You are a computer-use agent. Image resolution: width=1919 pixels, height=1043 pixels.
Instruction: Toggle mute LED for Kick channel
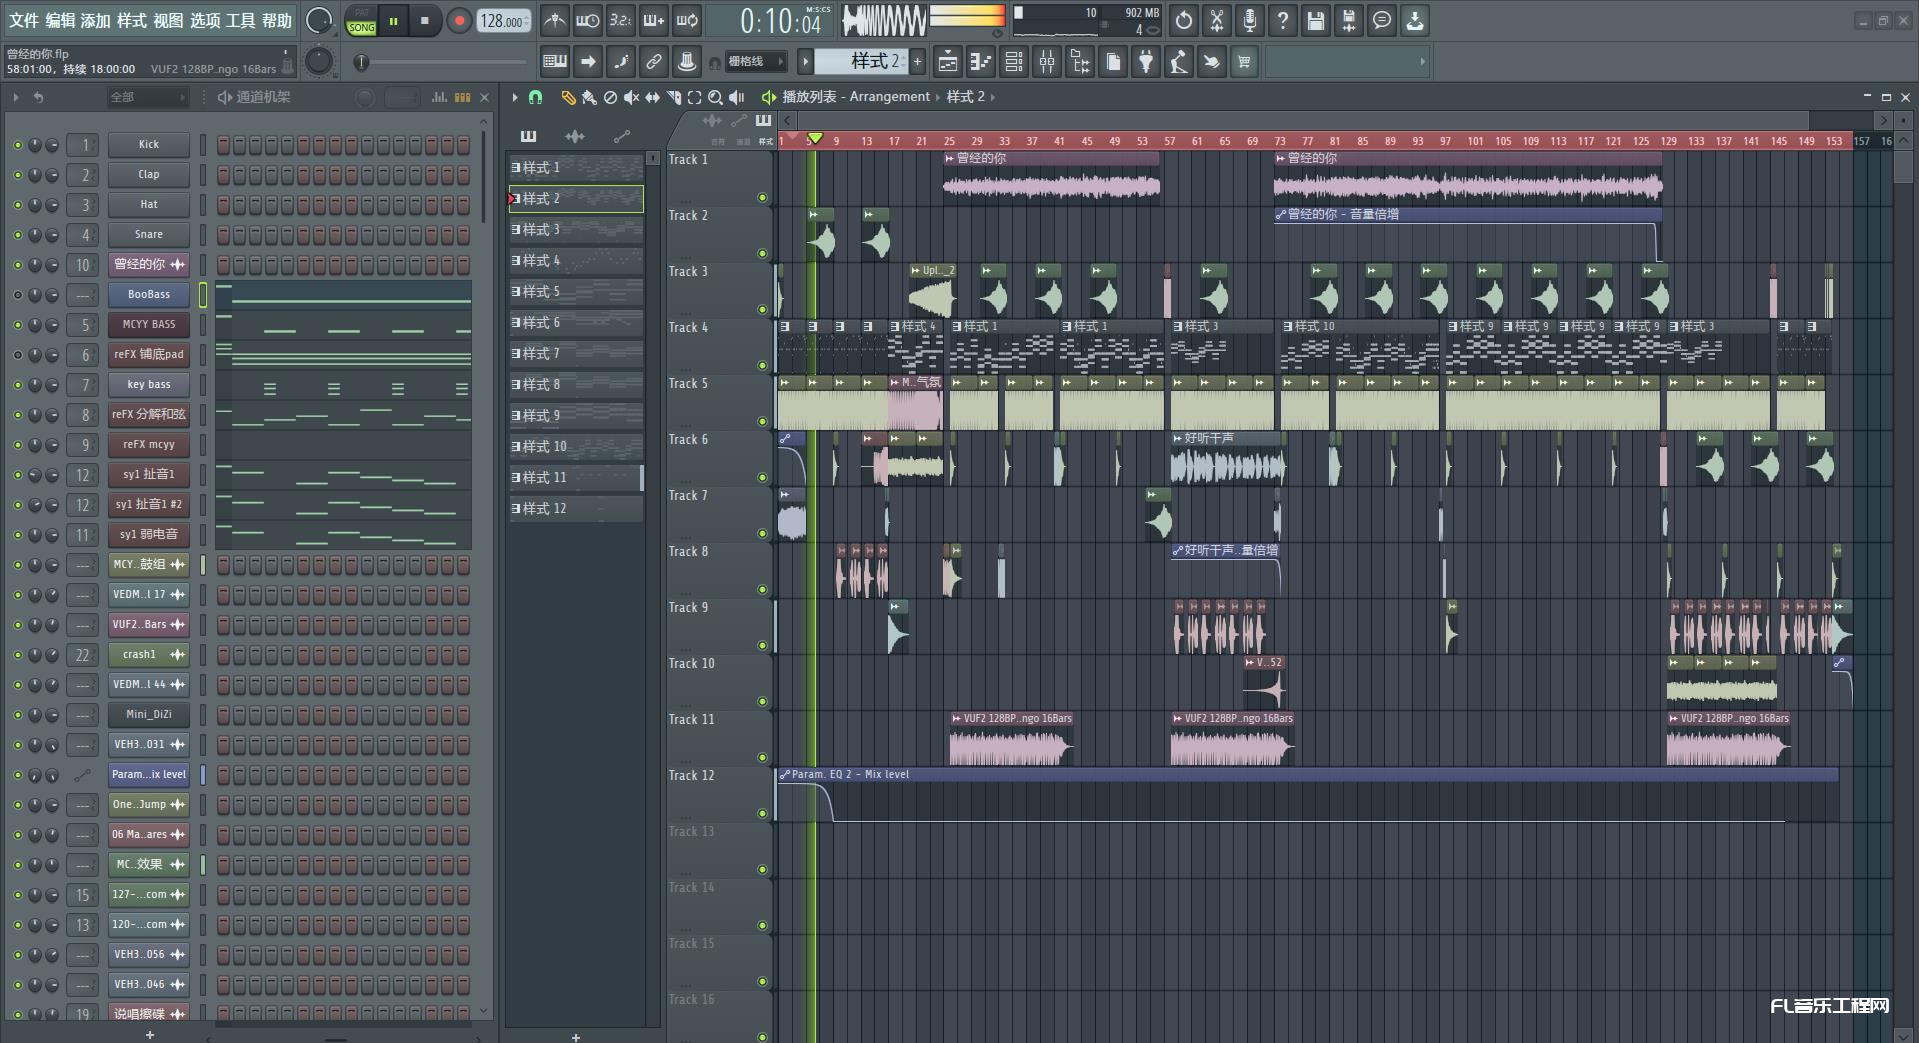click(17, 145)
